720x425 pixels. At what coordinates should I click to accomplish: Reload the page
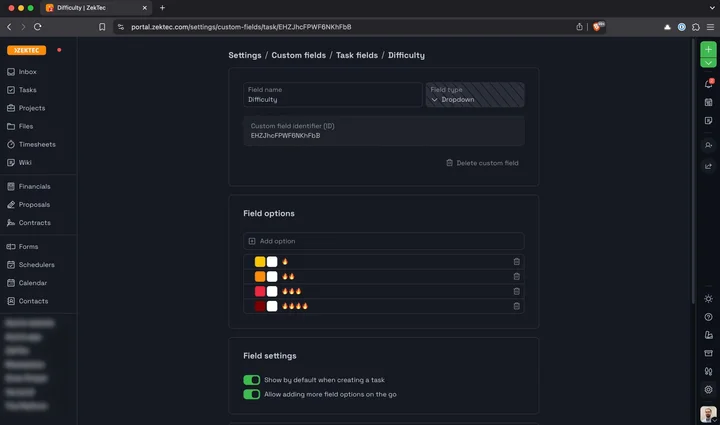pyautogui.click(x=38, y=27)
